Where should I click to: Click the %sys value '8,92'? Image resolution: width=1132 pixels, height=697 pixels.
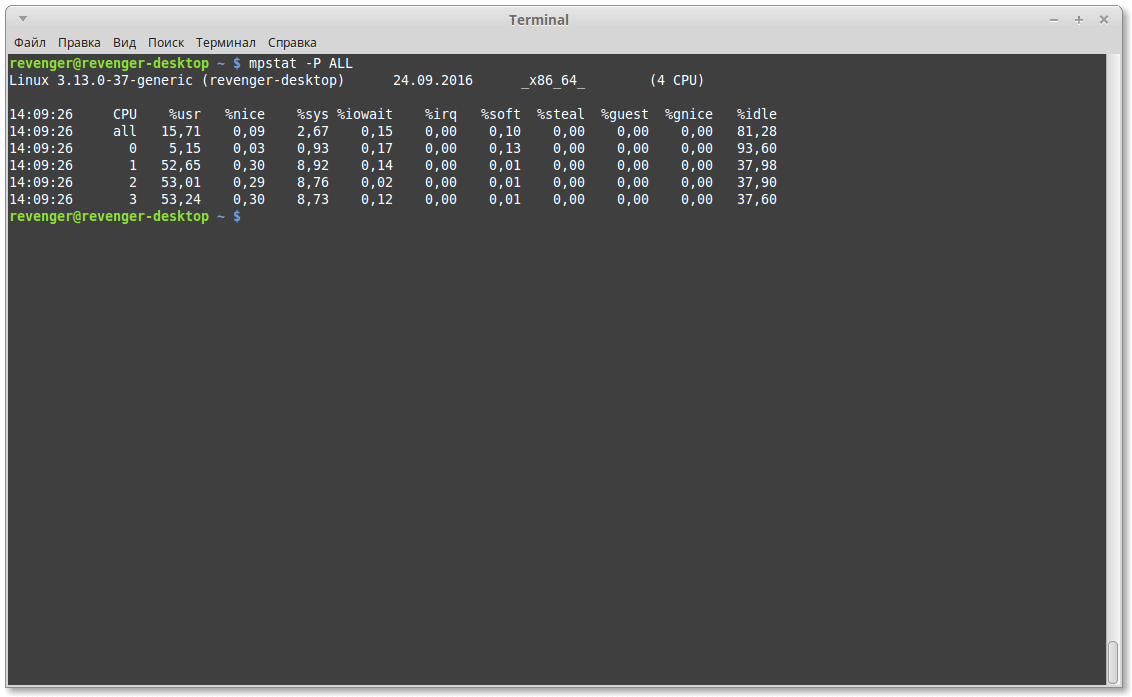pos(313,165)
